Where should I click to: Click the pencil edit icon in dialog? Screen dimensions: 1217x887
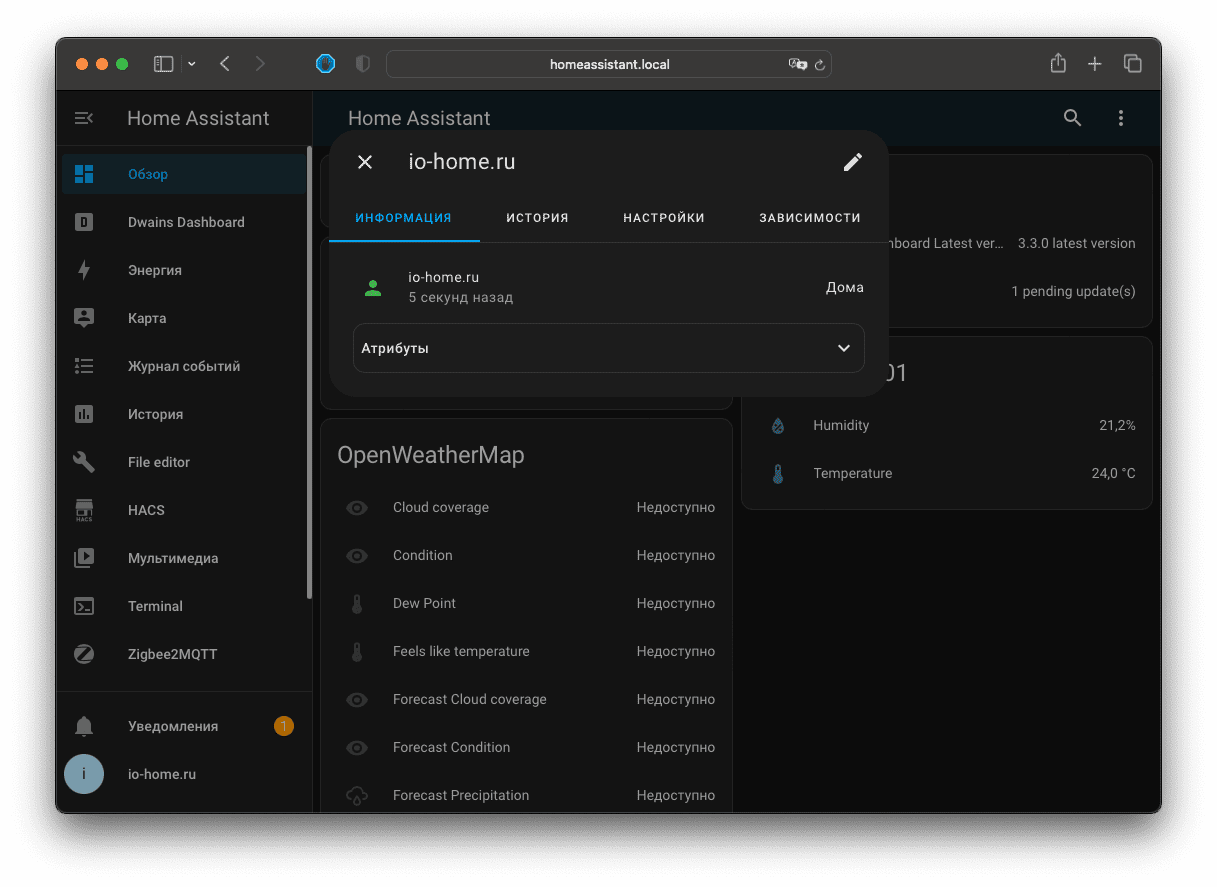point(852,162)
